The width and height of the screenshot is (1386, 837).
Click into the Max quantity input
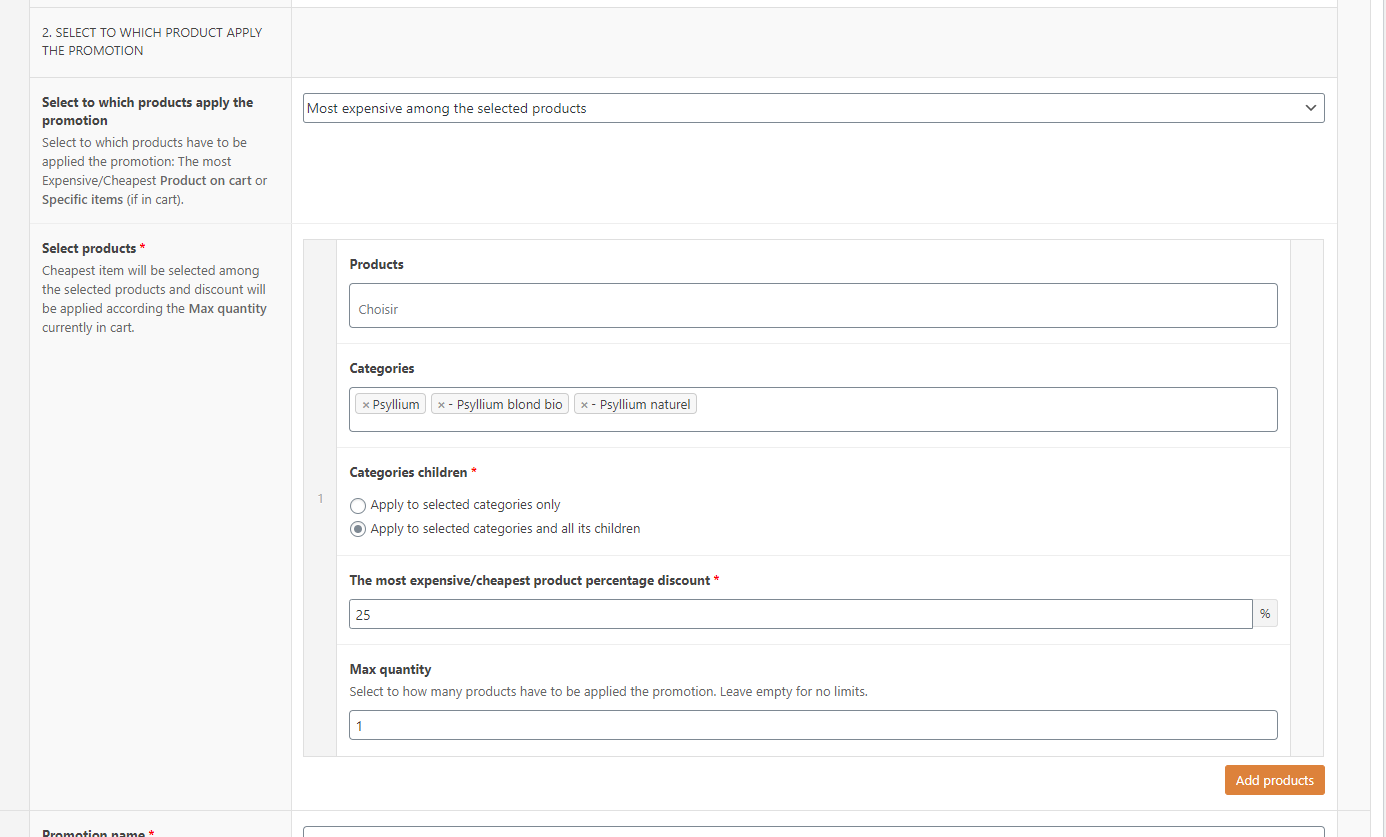tap(813, 725)
